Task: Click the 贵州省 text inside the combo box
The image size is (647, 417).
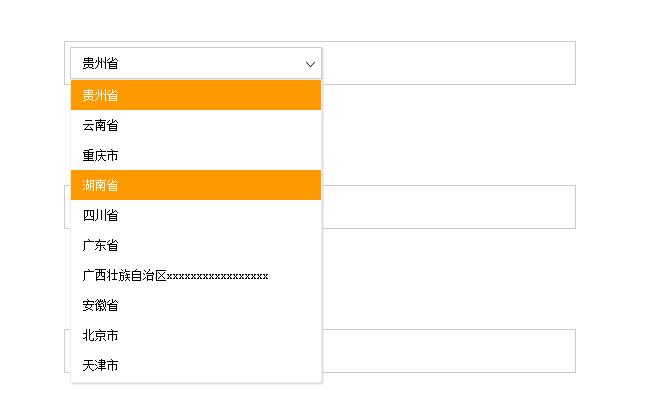Action: tap(100, 64)
